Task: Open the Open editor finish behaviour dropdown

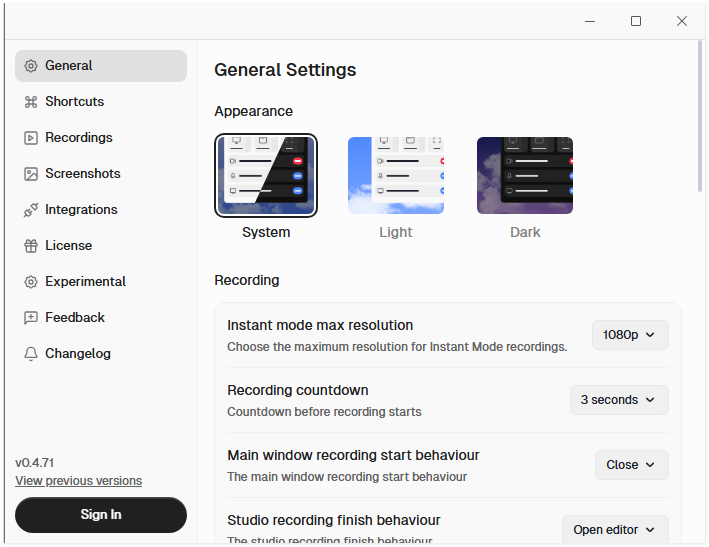Action: click(615, 530)
